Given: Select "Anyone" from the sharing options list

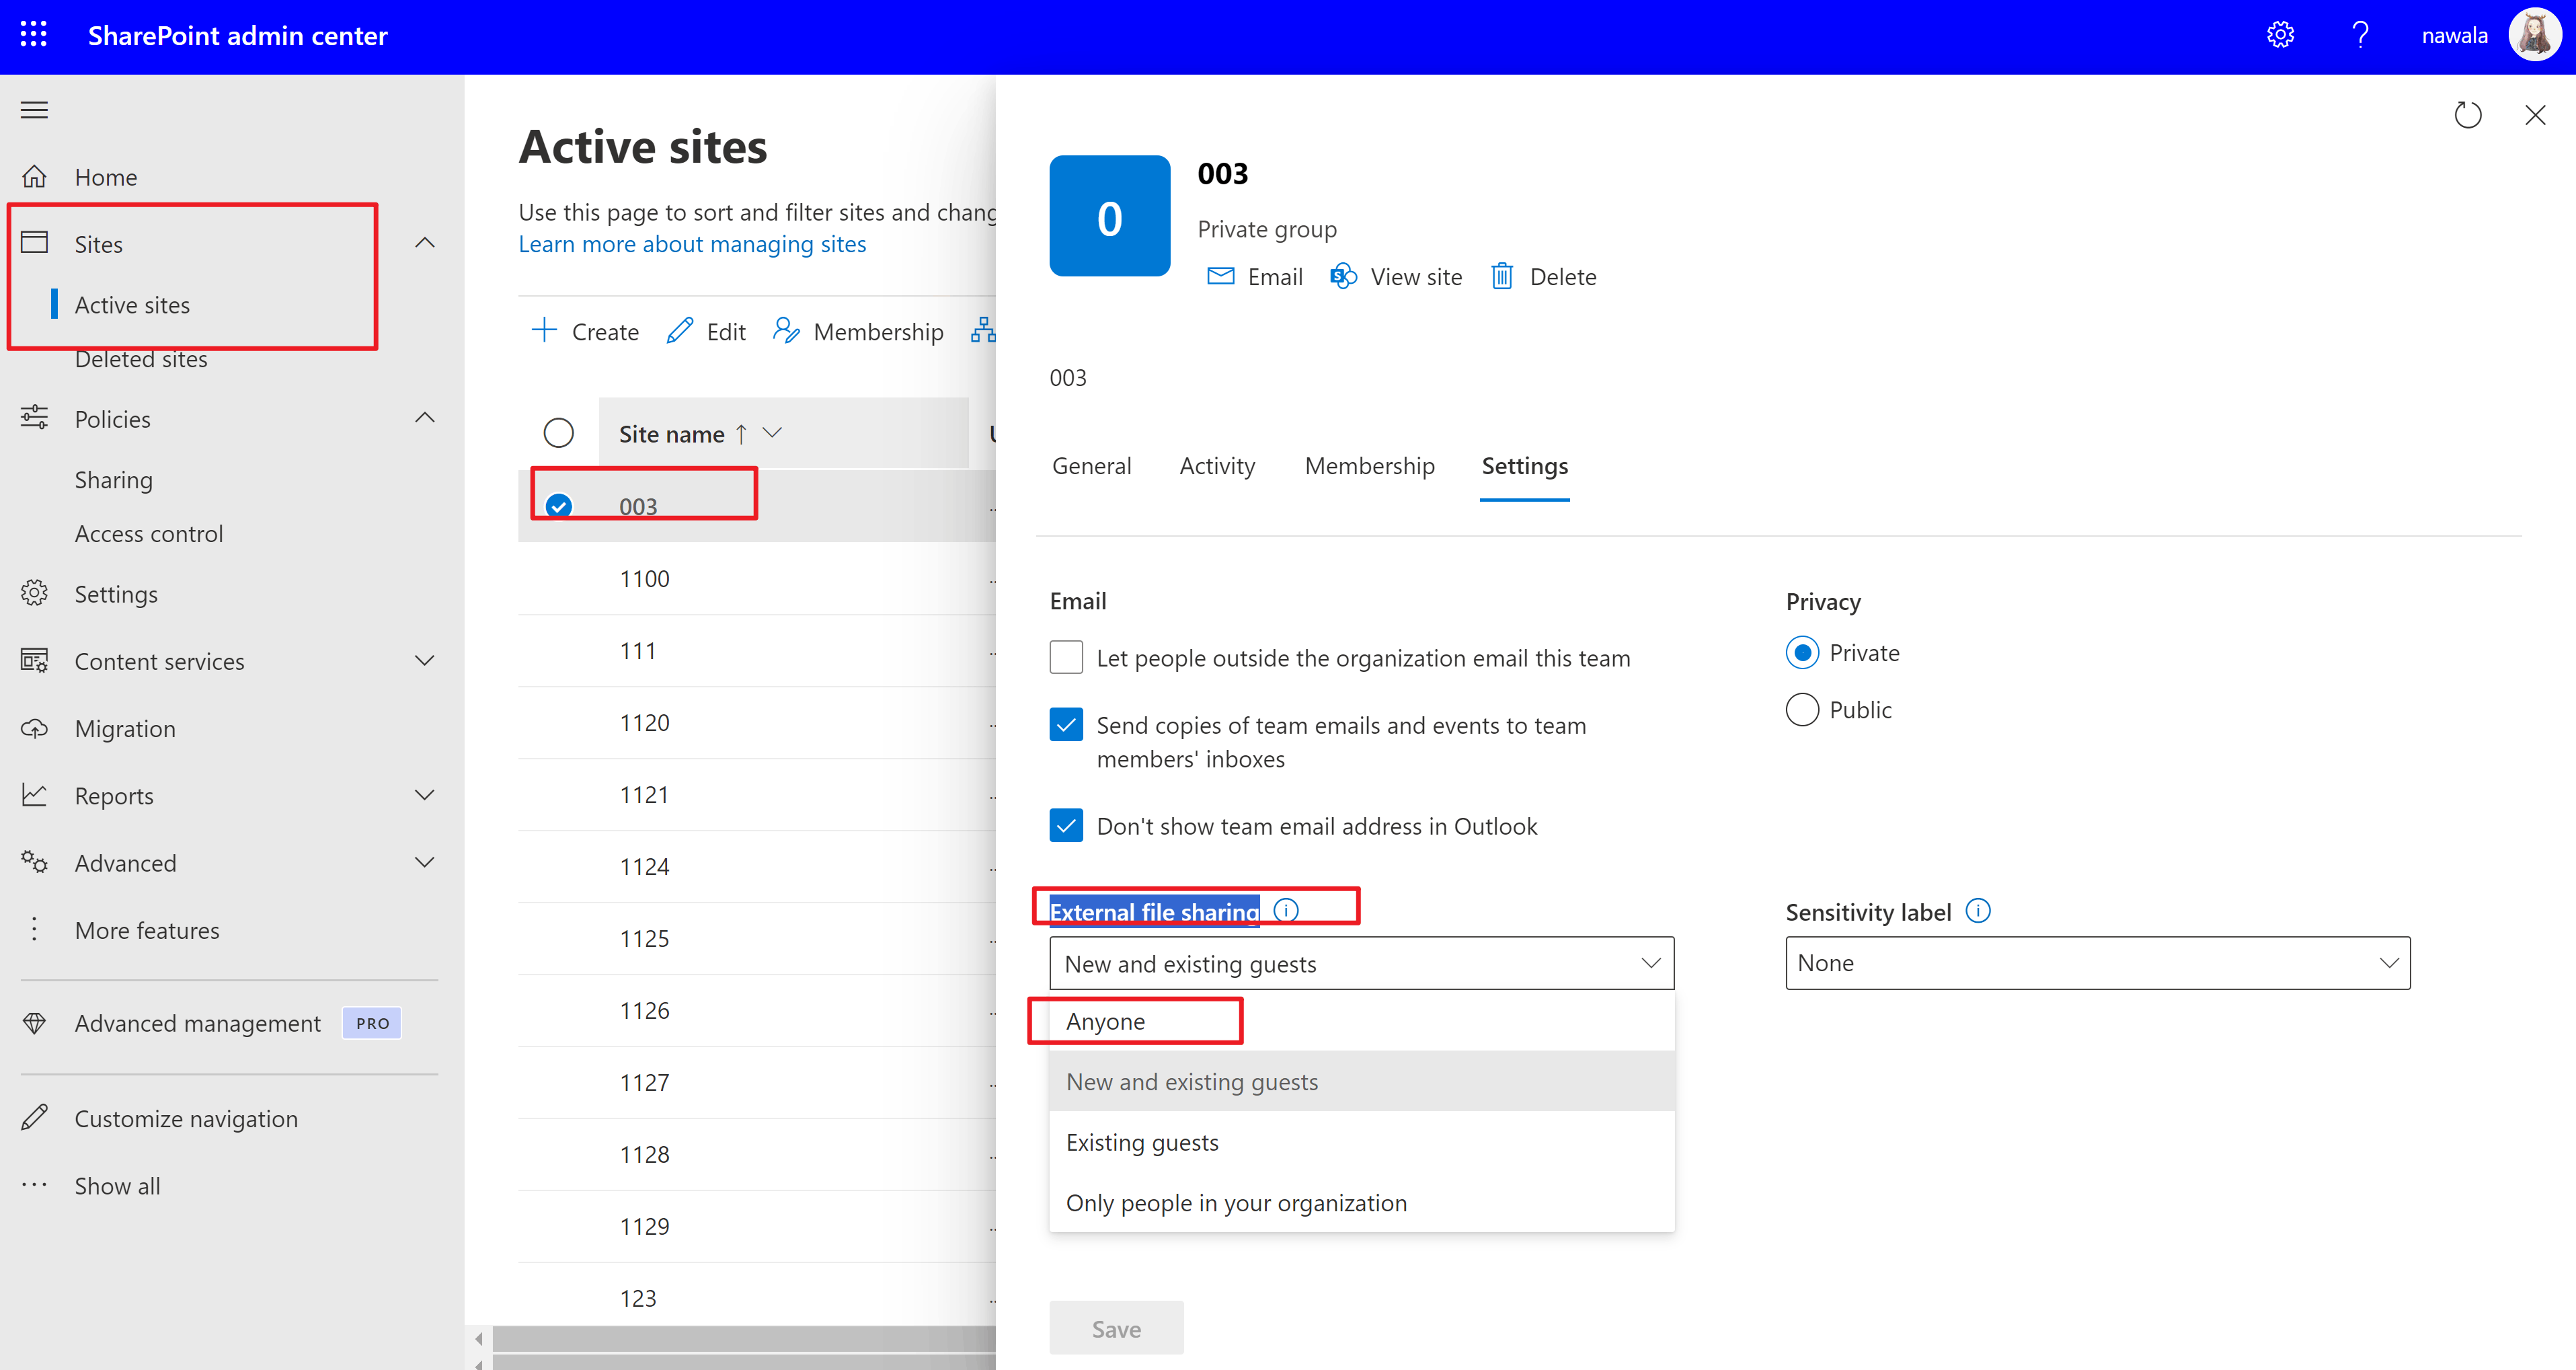Looking at the screenshot, I should pos(1105,1021).
